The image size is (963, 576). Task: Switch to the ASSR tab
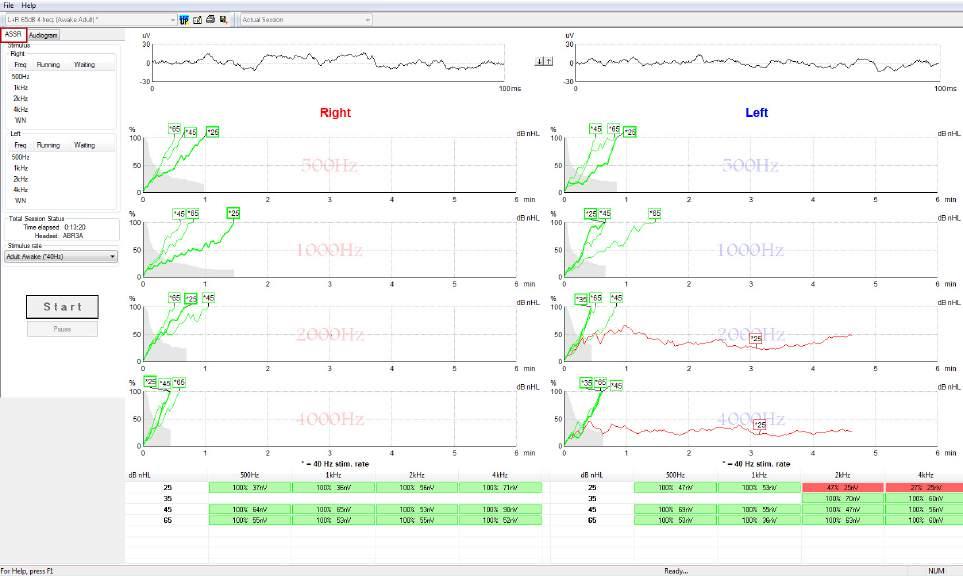point(14,34)
